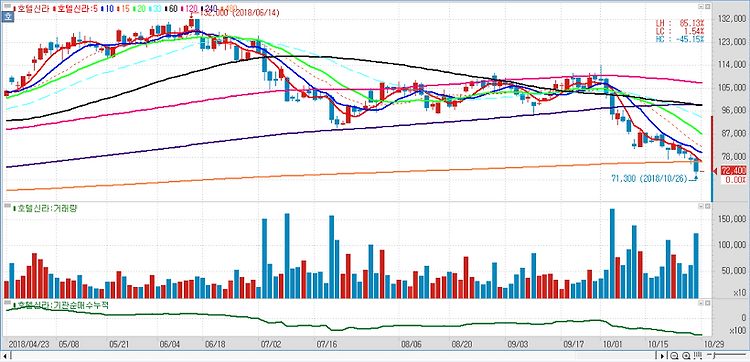Click the LC 1.54% statistic
The image size is (750, 362).
680,31
